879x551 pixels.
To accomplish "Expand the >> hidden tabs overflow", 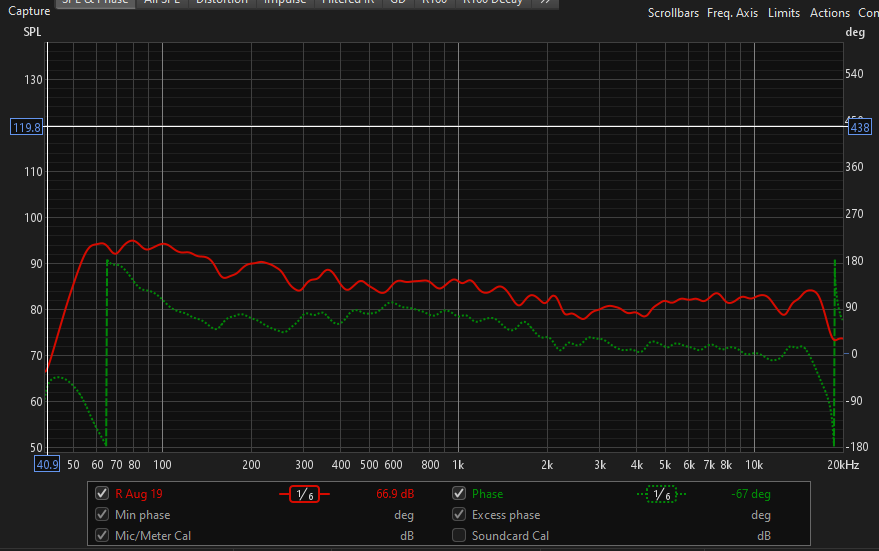I will [543, 2].
